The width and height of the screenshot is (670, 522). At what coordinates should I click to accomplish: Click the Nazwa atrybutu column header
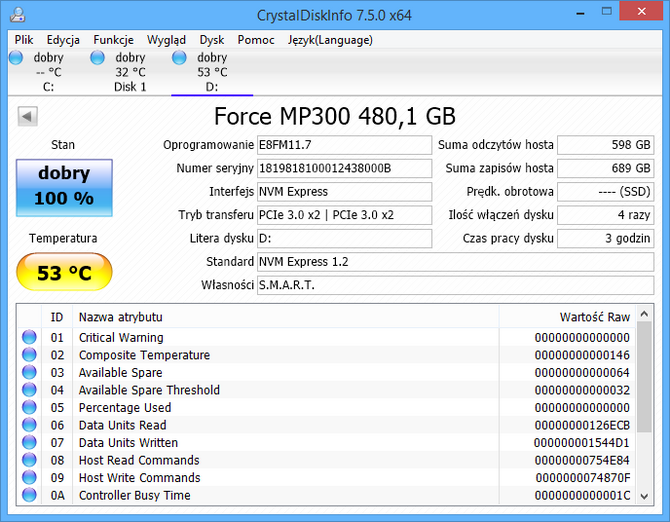(x=285, y=317)
